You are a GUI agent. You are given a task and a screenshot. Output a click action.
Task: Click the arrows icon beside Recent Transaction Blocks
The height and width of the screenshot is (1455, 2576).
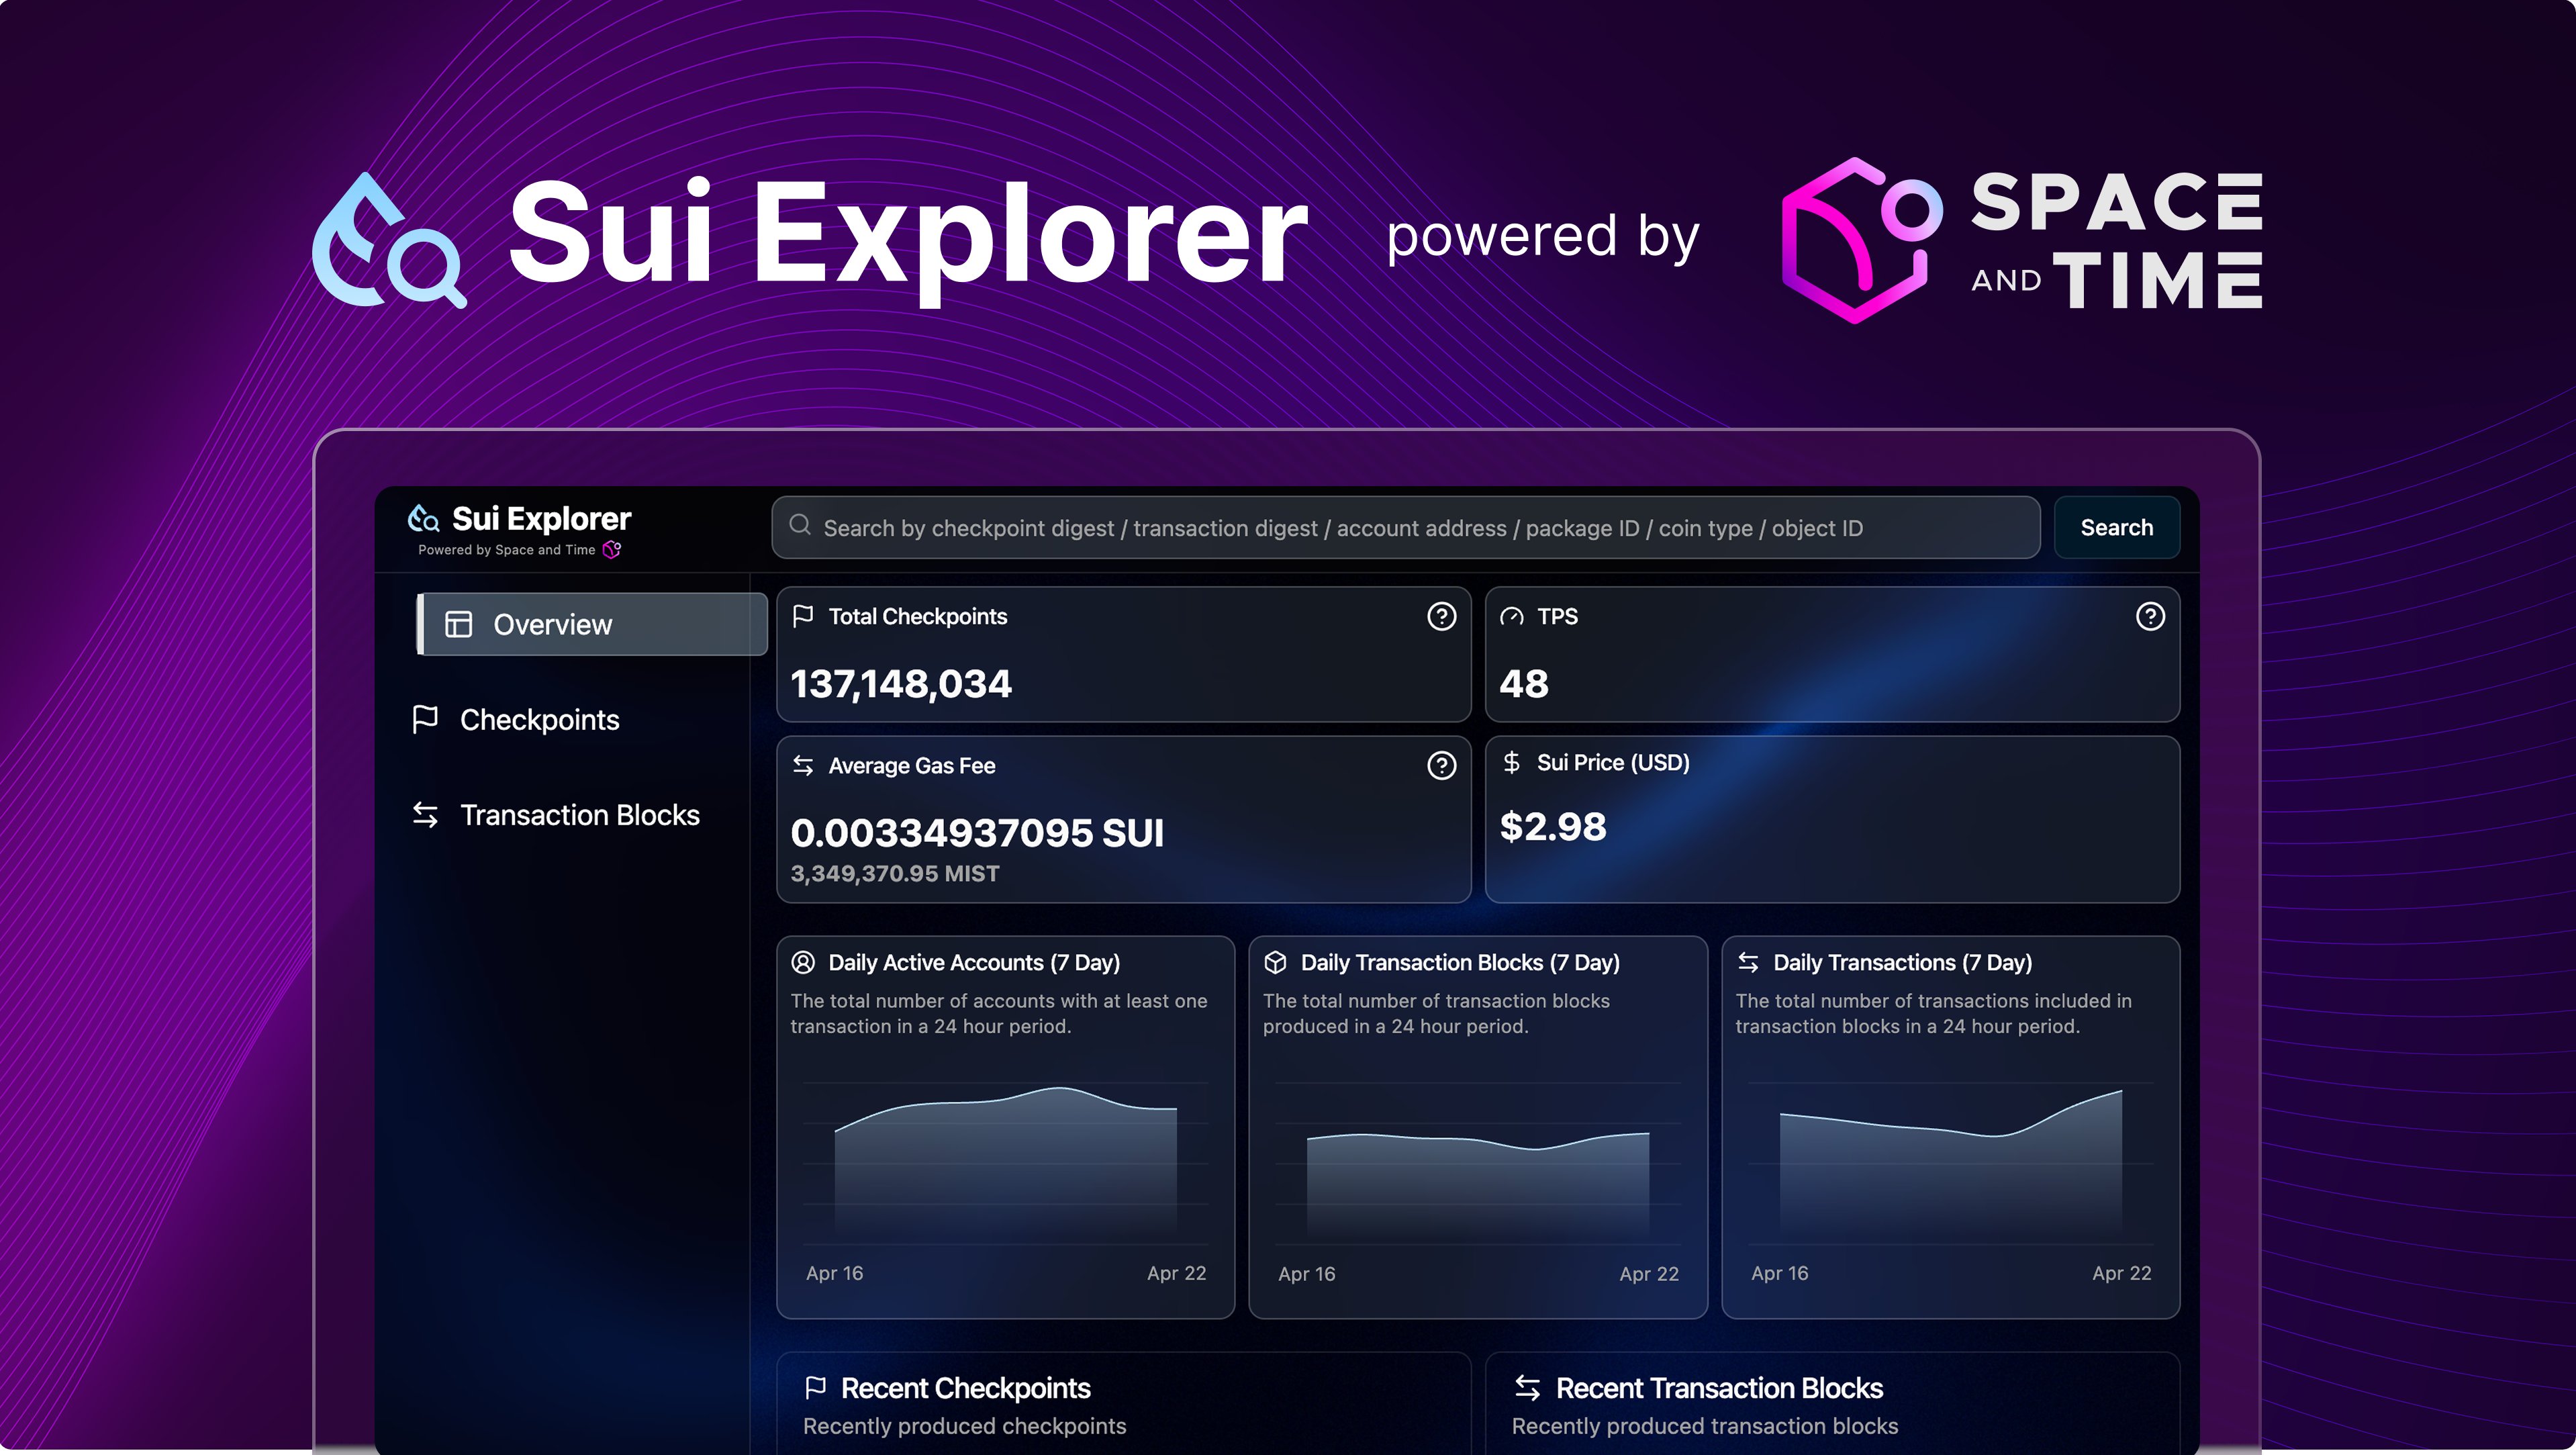[1526, 1387]
